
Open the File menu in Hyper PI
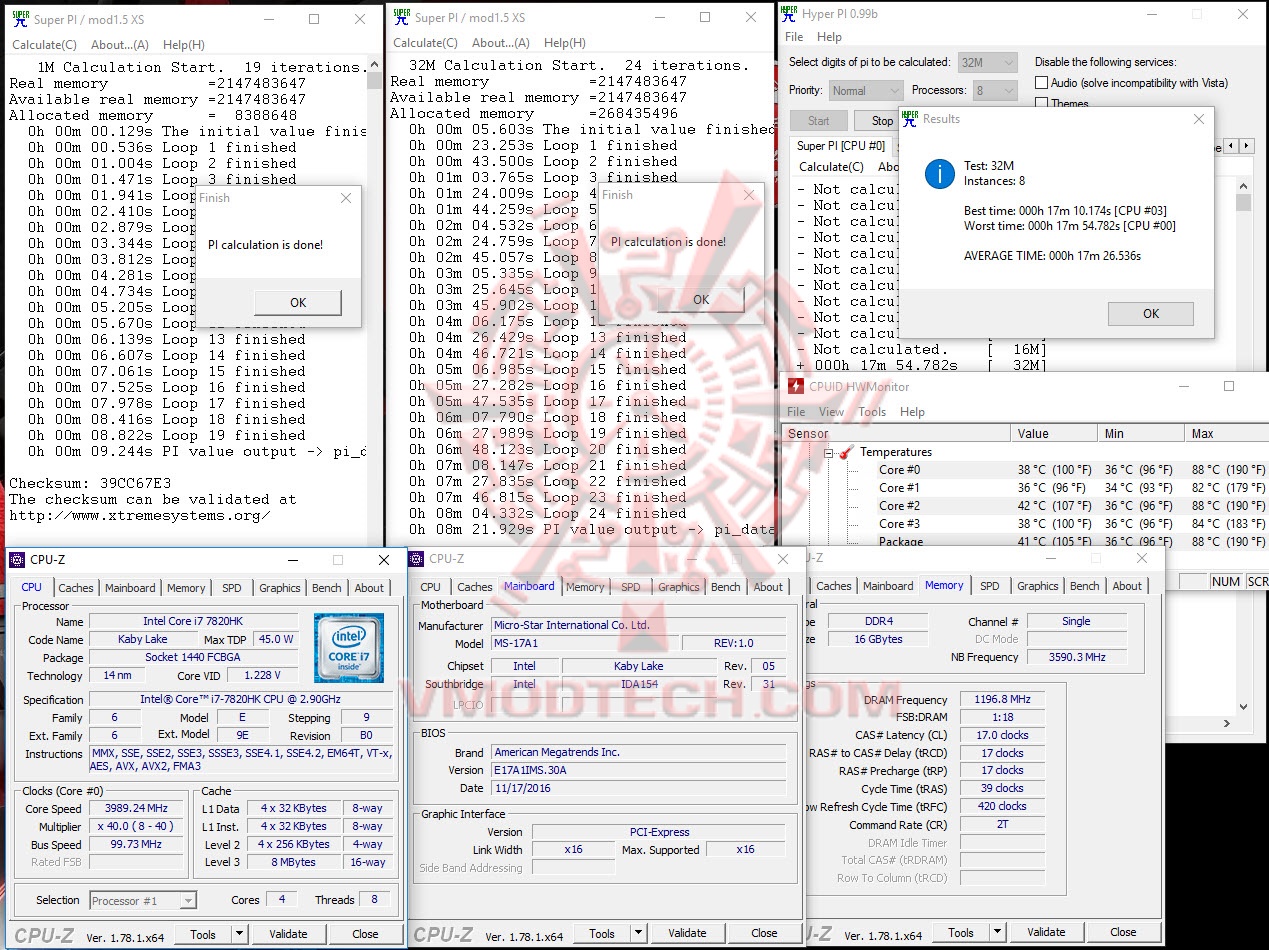(794, 37)
